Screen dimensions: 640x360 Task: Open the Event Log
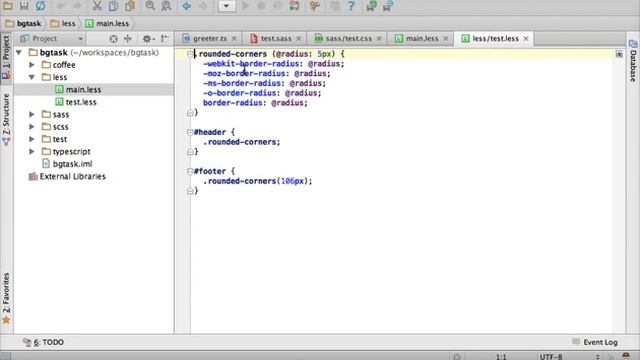pyautogui.click(x=595, y=342)
